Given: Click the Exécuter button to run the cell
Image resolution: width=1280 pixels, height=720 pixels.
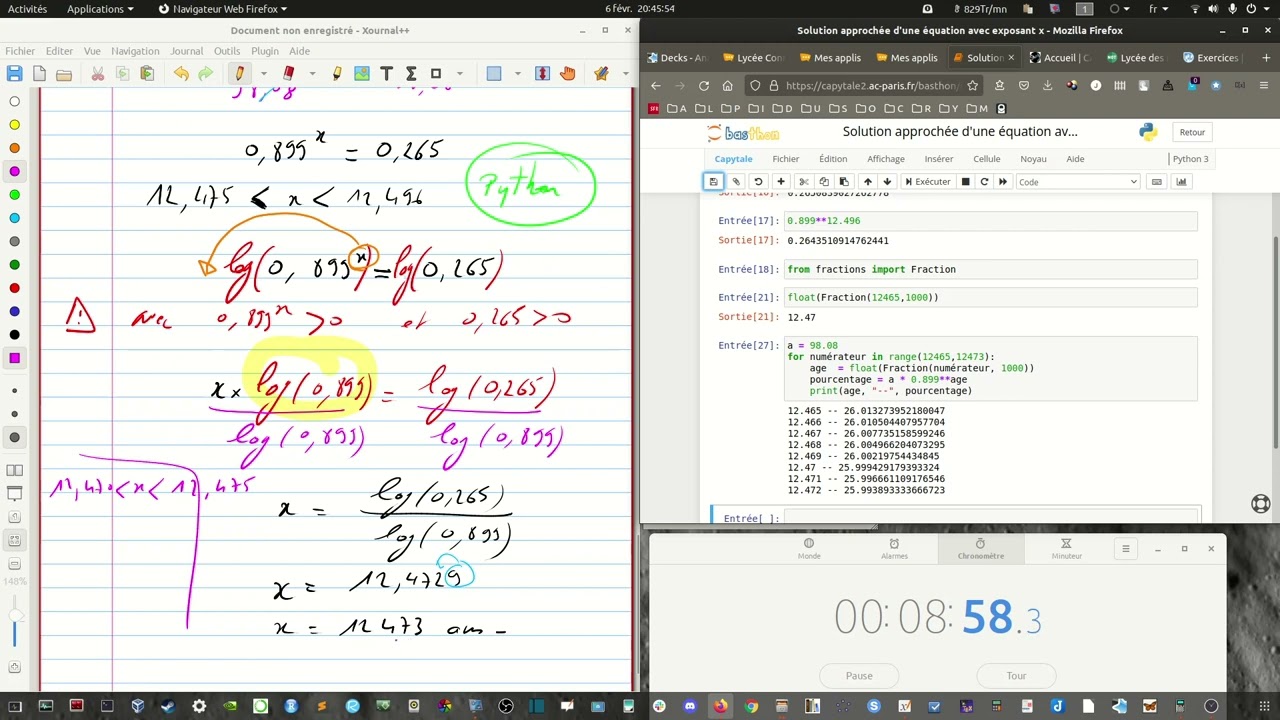Looking at the screenshot, I should pos(927,182).
